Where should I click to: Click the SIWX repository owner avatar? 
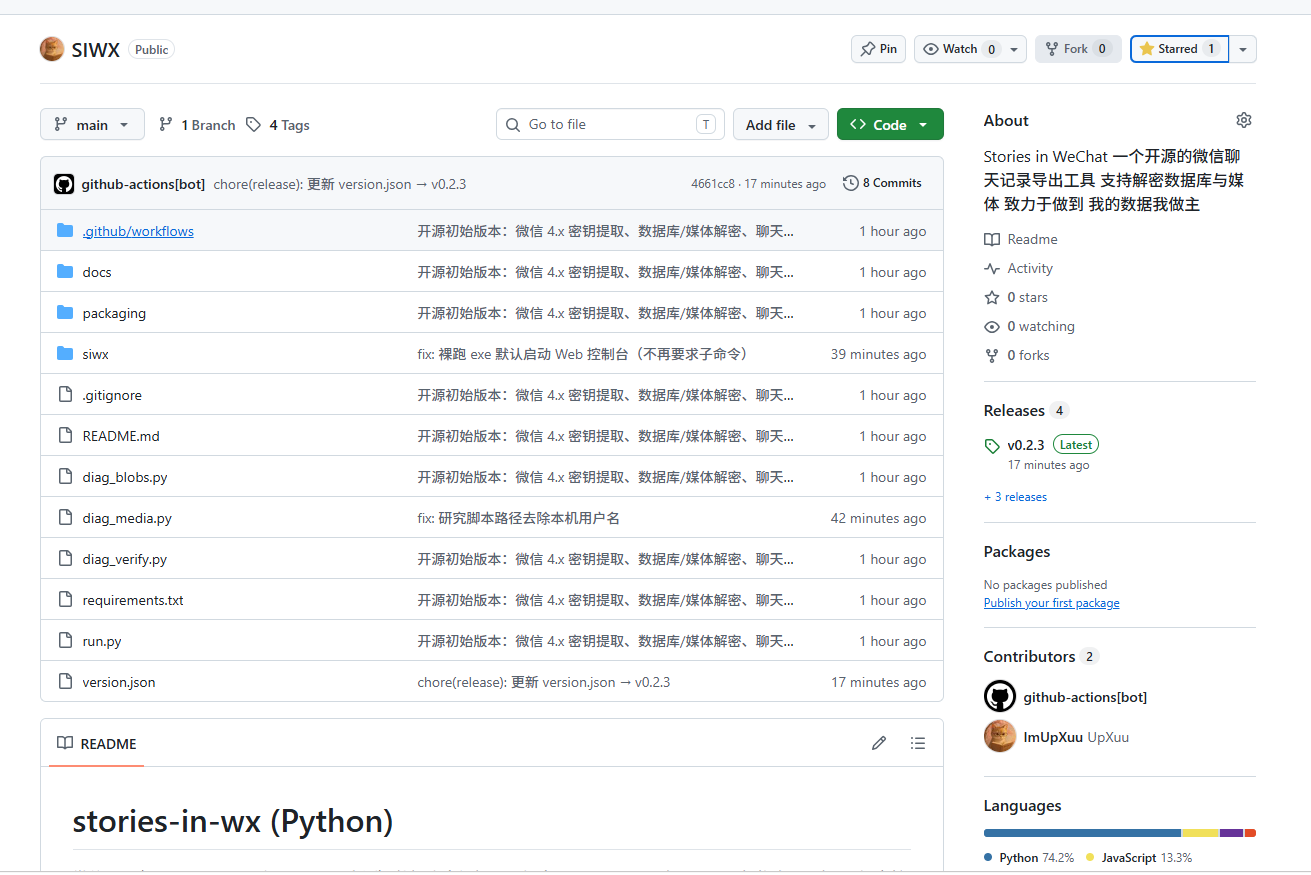52,49
